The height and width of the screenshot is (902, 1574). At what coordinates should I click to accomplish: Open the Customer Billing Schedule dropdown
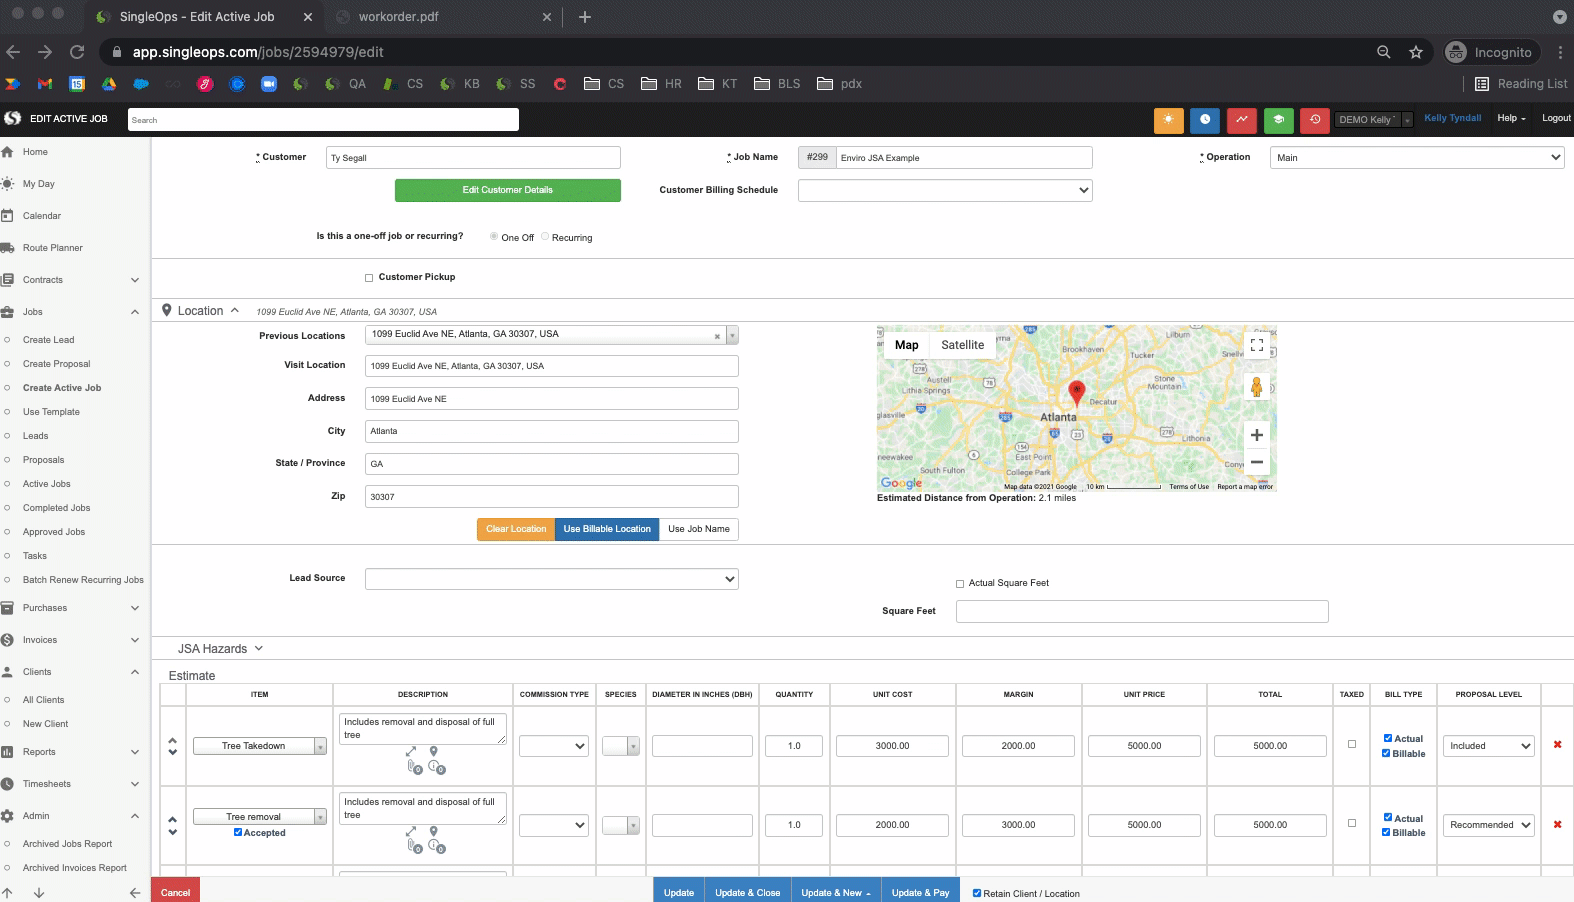tap(944, 190)
